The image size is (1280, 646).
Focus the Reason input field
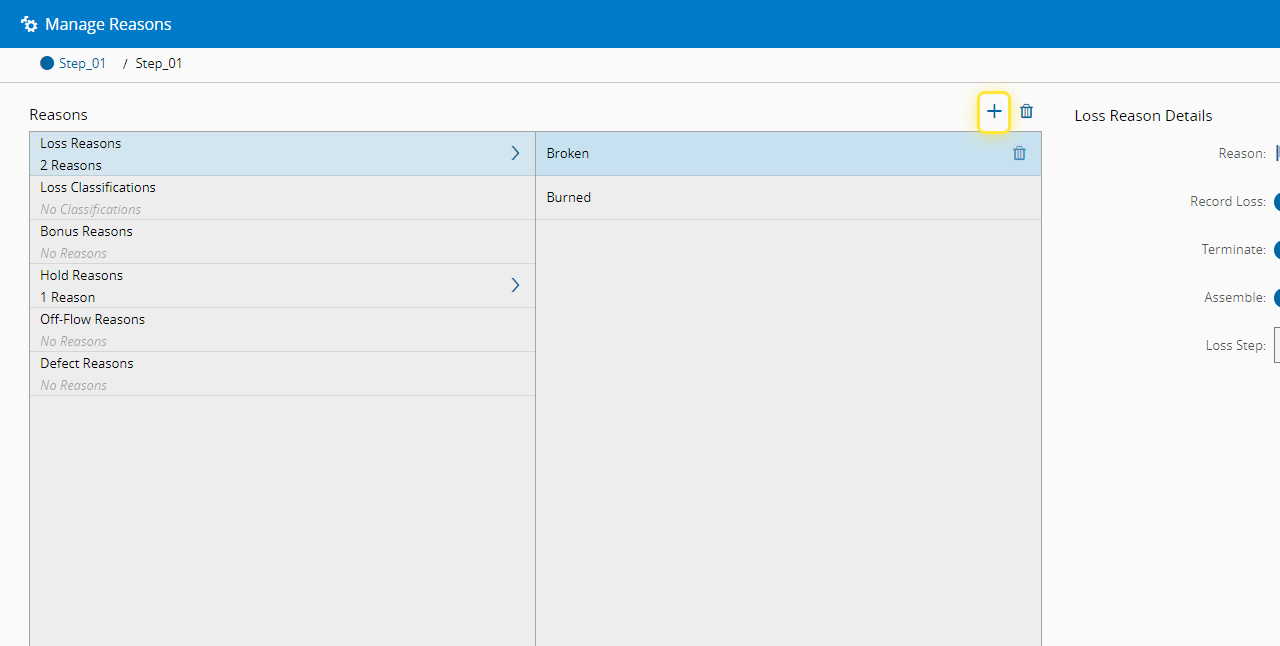click(1277, 153)
